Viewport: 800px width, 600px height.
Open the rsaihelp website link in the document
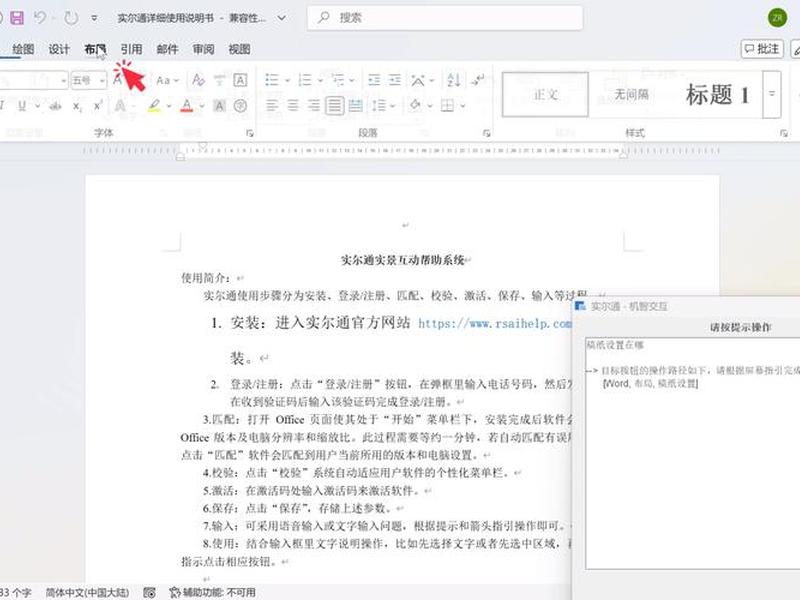494,323
